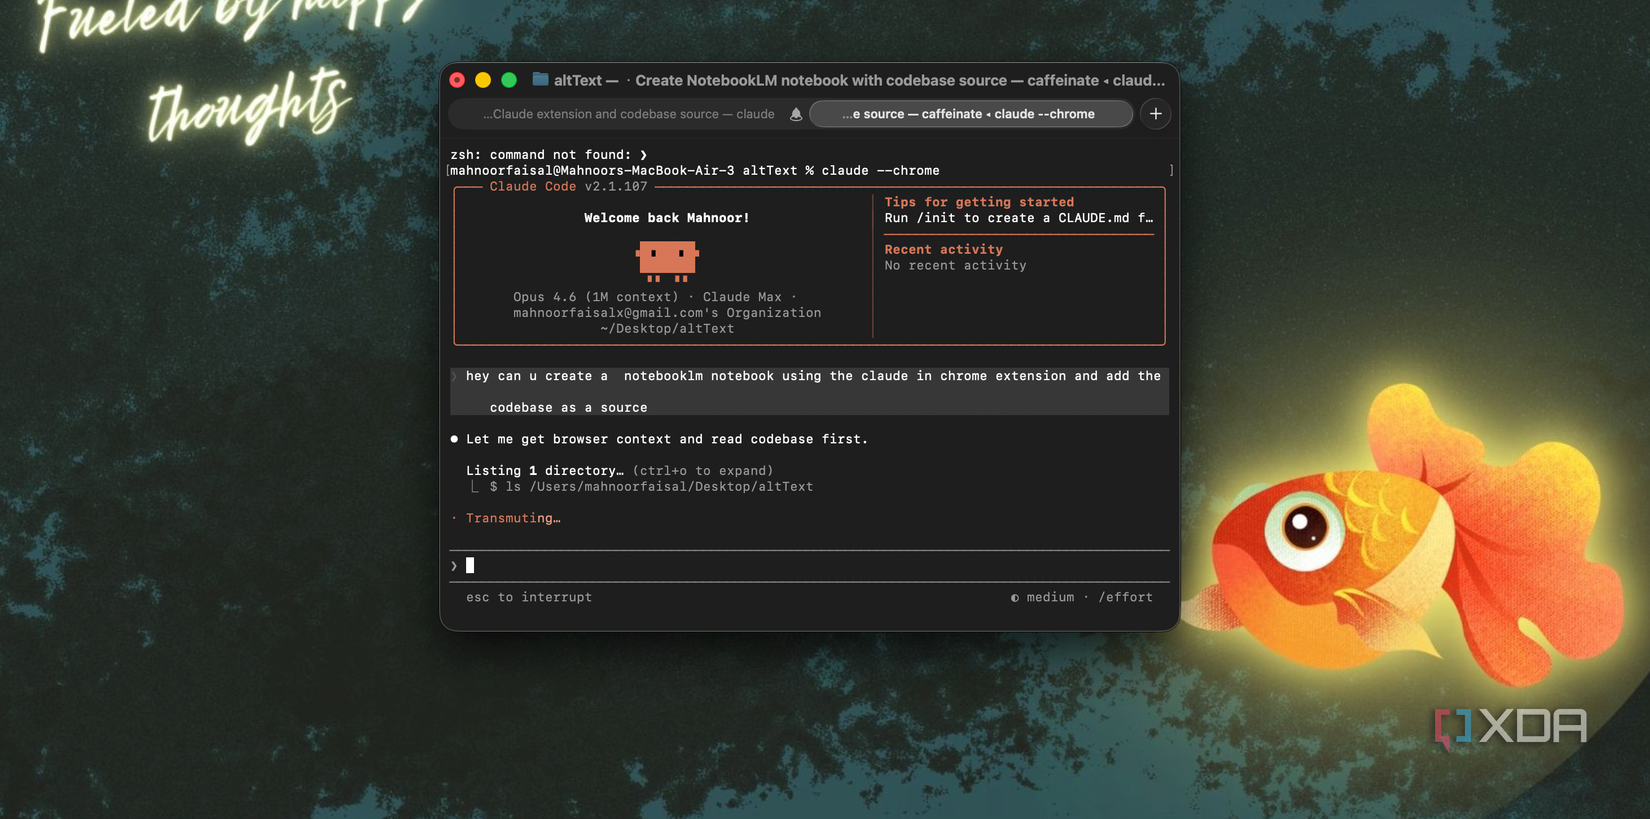Click the 'Tips for getting started' heading
Screen dimensions: 1650x819
pyautogui.click(x=979, y=202)
